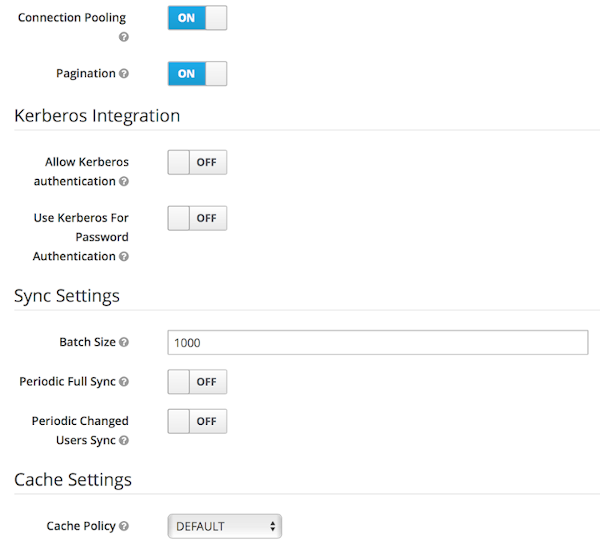Open Batch Size help icon
Viewport: 600px width, 545px height.
pos(124,342)
